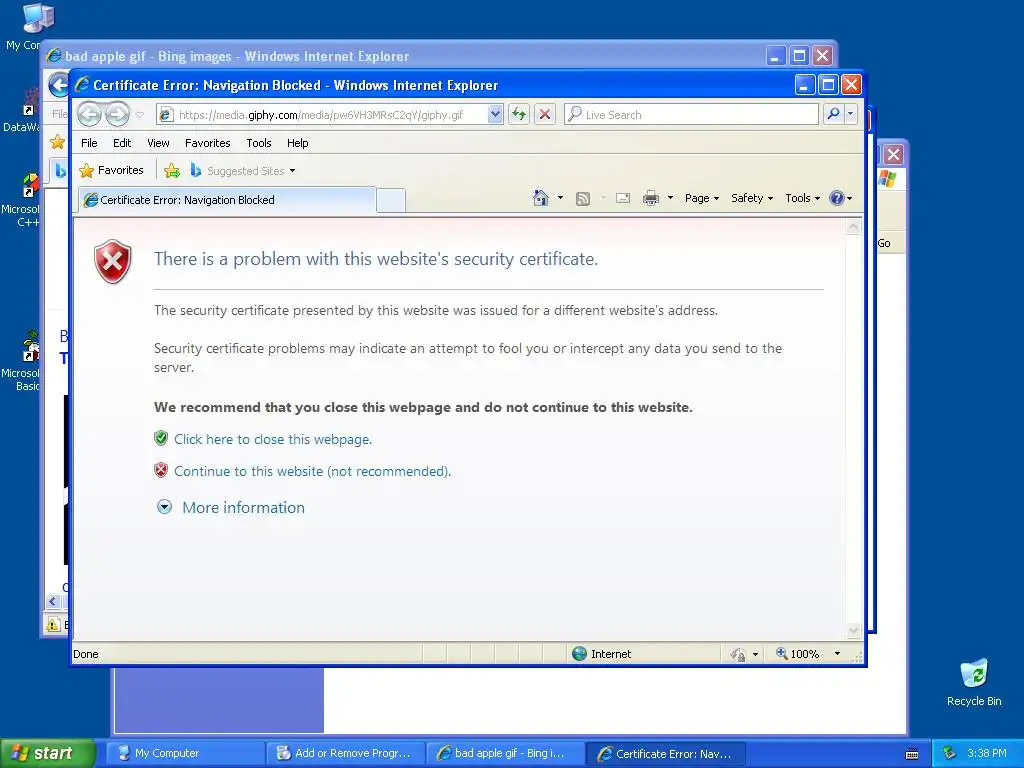The height and width of the screenshot is (768, 1024).
Task: Click the RSS Feeds icon
Action: 583,199
